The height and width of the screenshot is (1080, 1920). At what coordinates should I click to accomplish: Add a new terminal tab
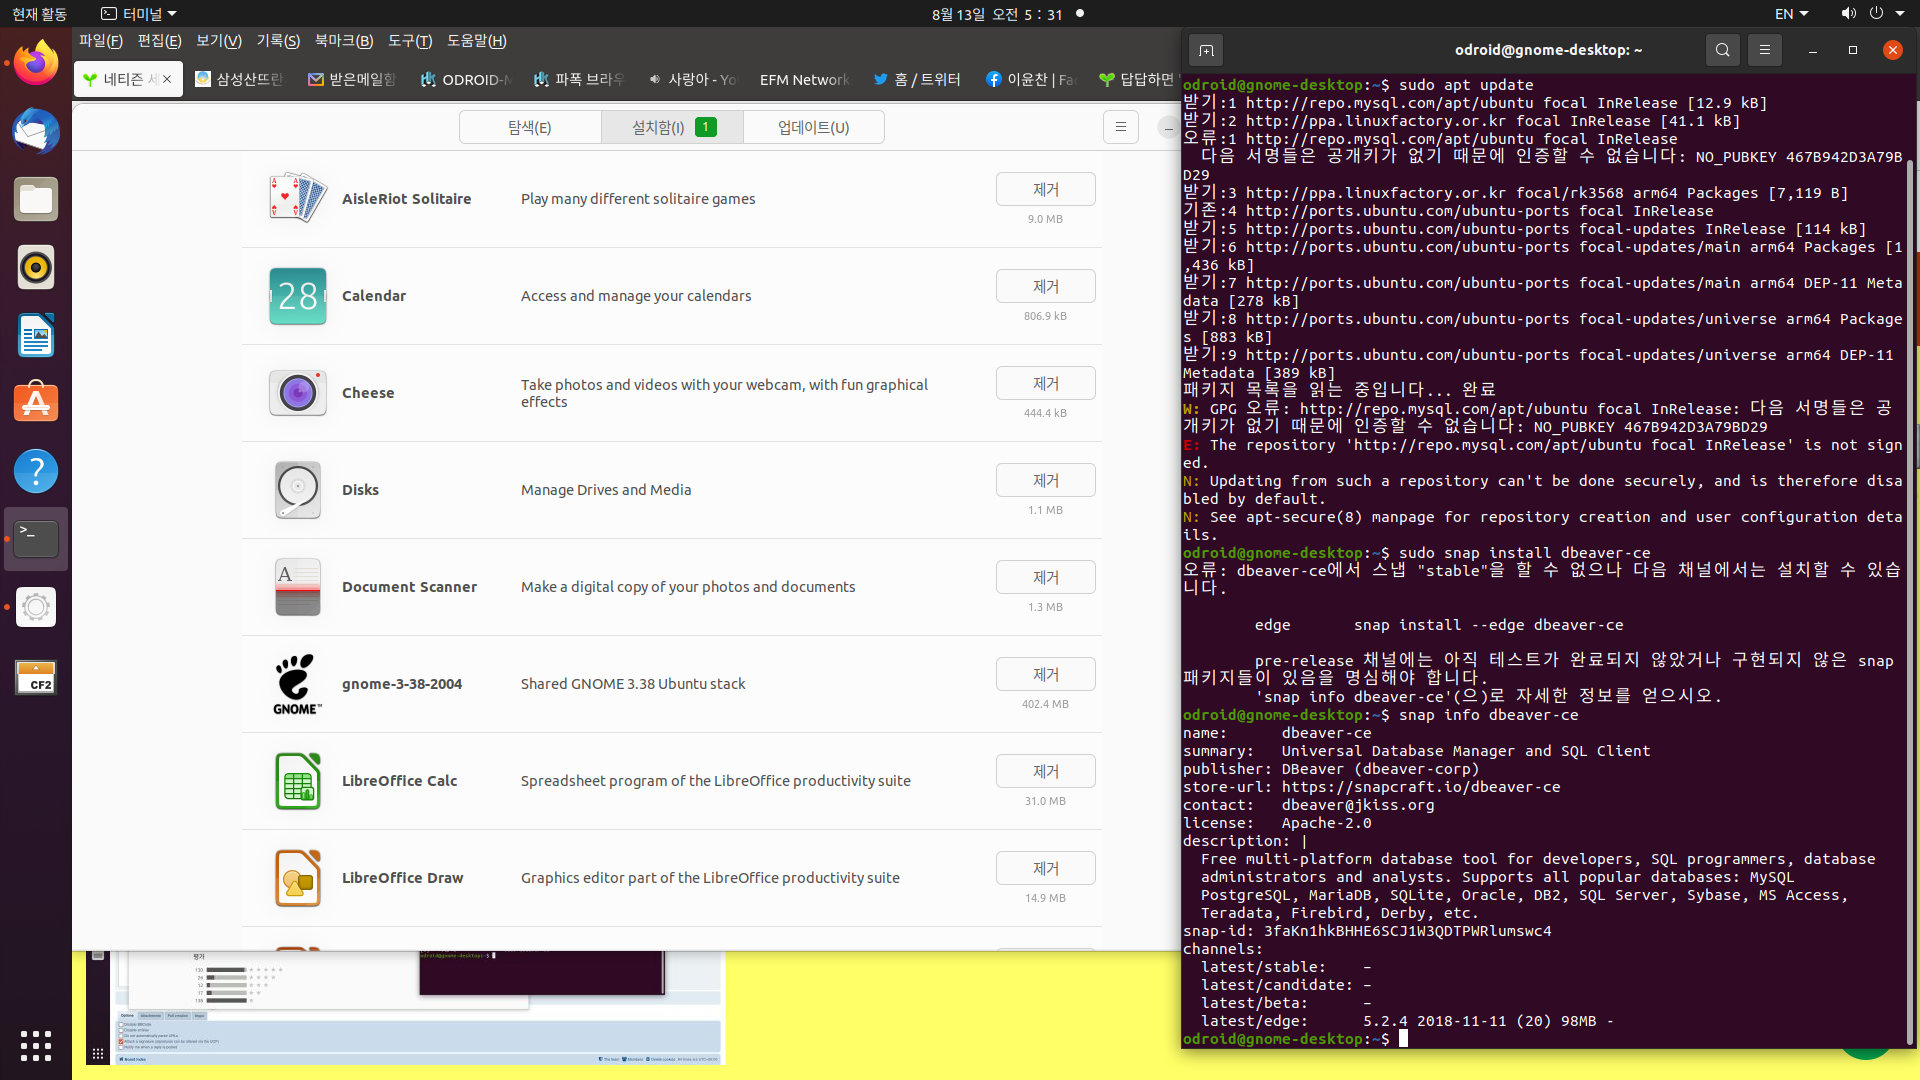[x=1206, y=50]
